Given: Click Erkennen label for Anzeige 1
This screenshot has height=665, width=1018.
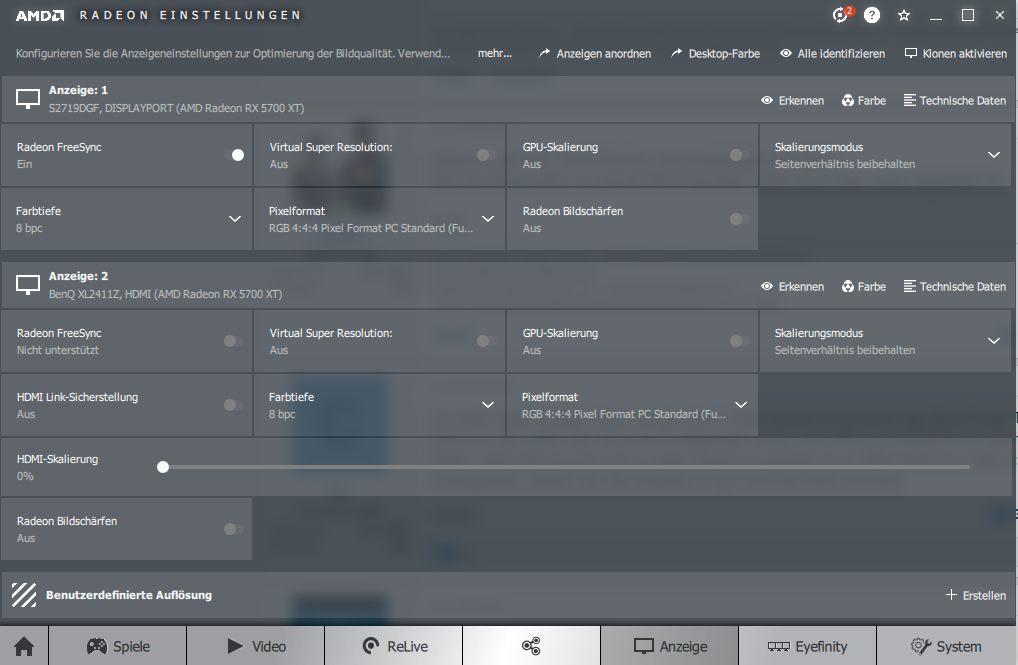Looking at the screenshot, I should point(801,101).
